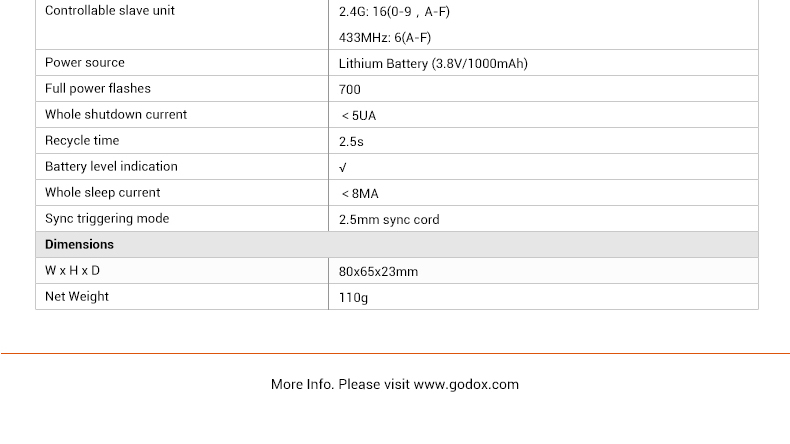Click the 'Power source' row label
Image resolution: width=790 pixels, height=444 pixels.
coord(85,62)
